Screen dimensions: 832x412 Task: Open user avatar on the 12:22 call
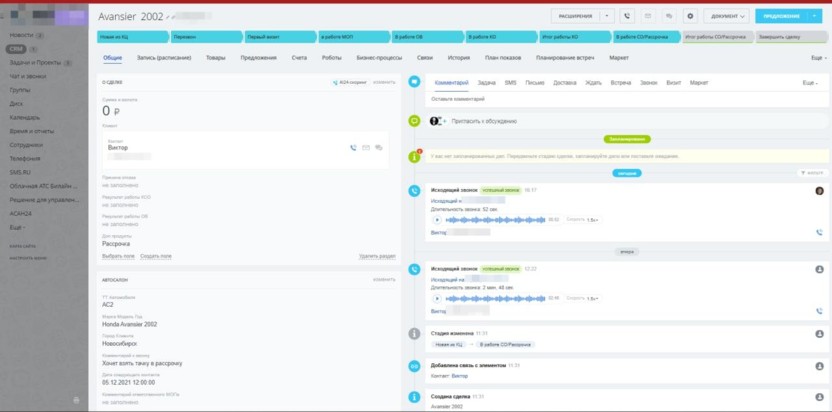[819, 269]
